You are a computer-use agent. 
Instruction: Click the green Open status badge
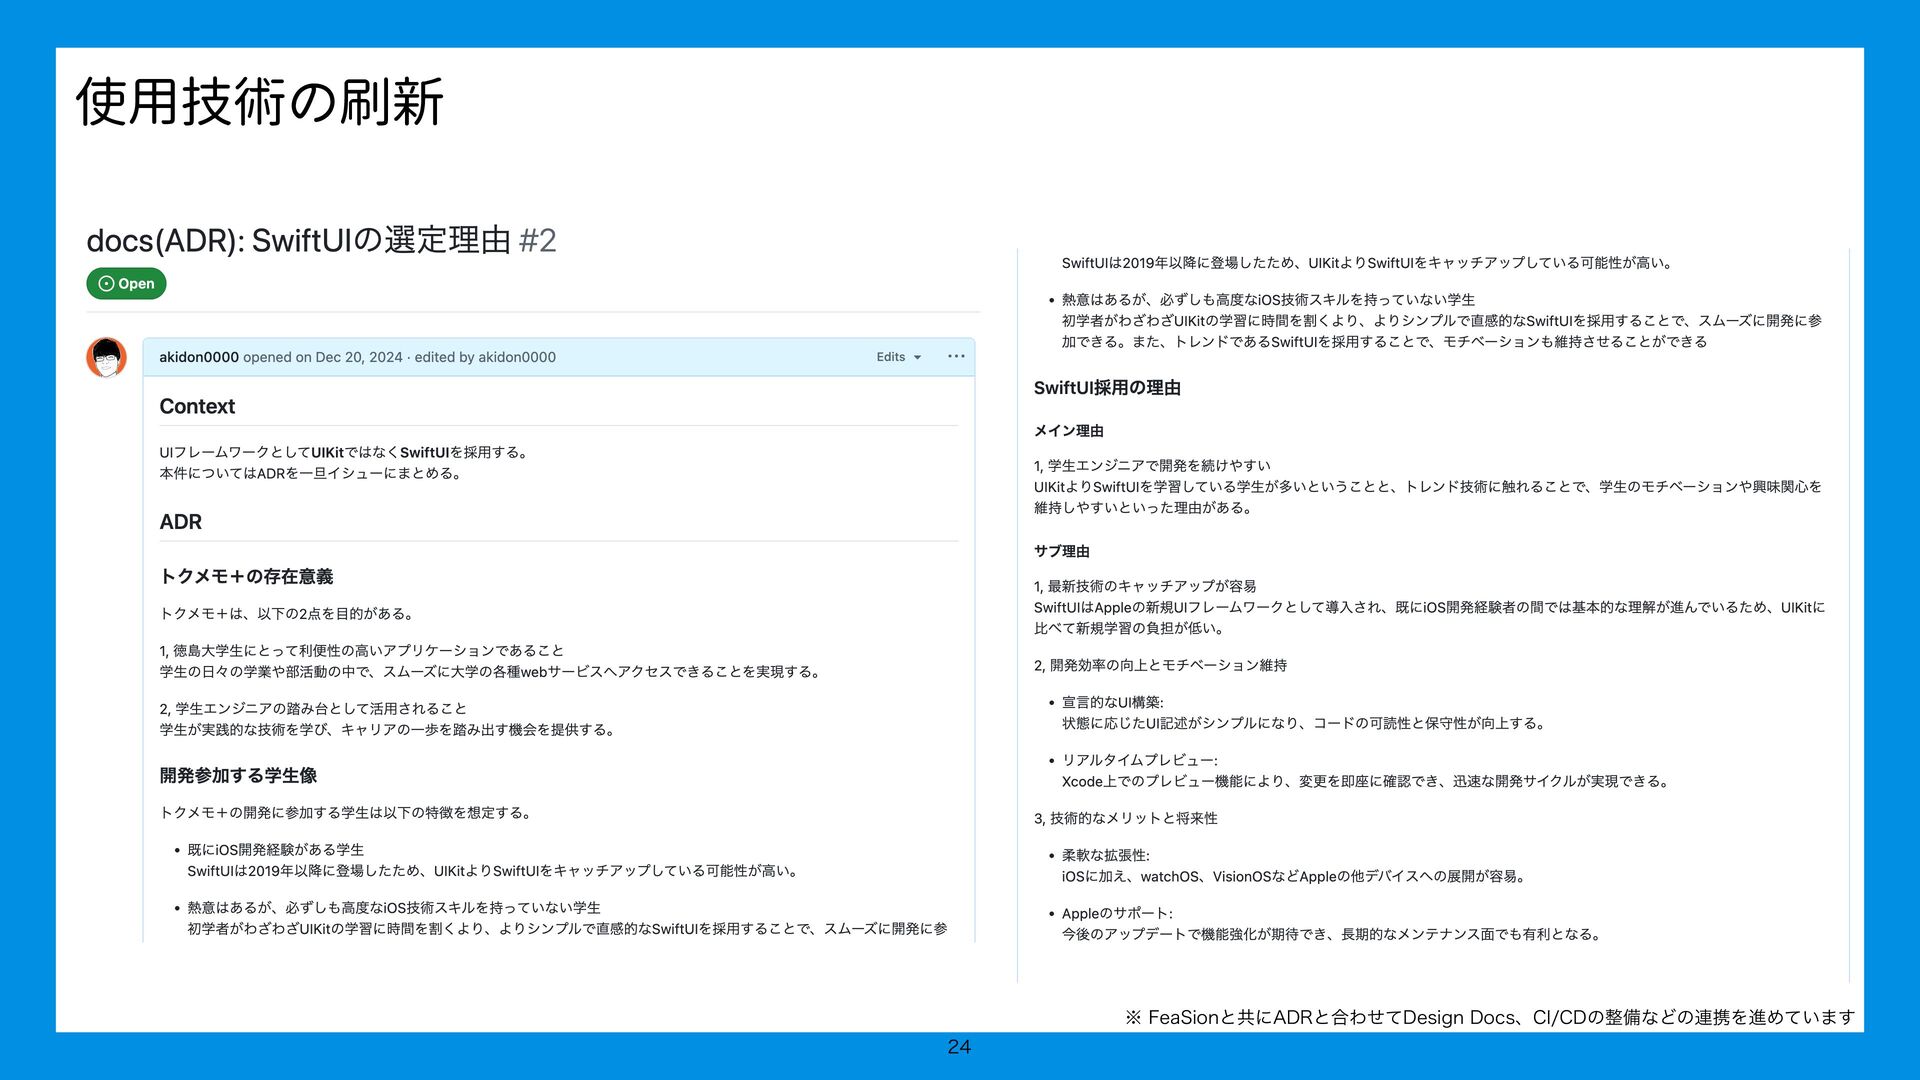(126, 284)
